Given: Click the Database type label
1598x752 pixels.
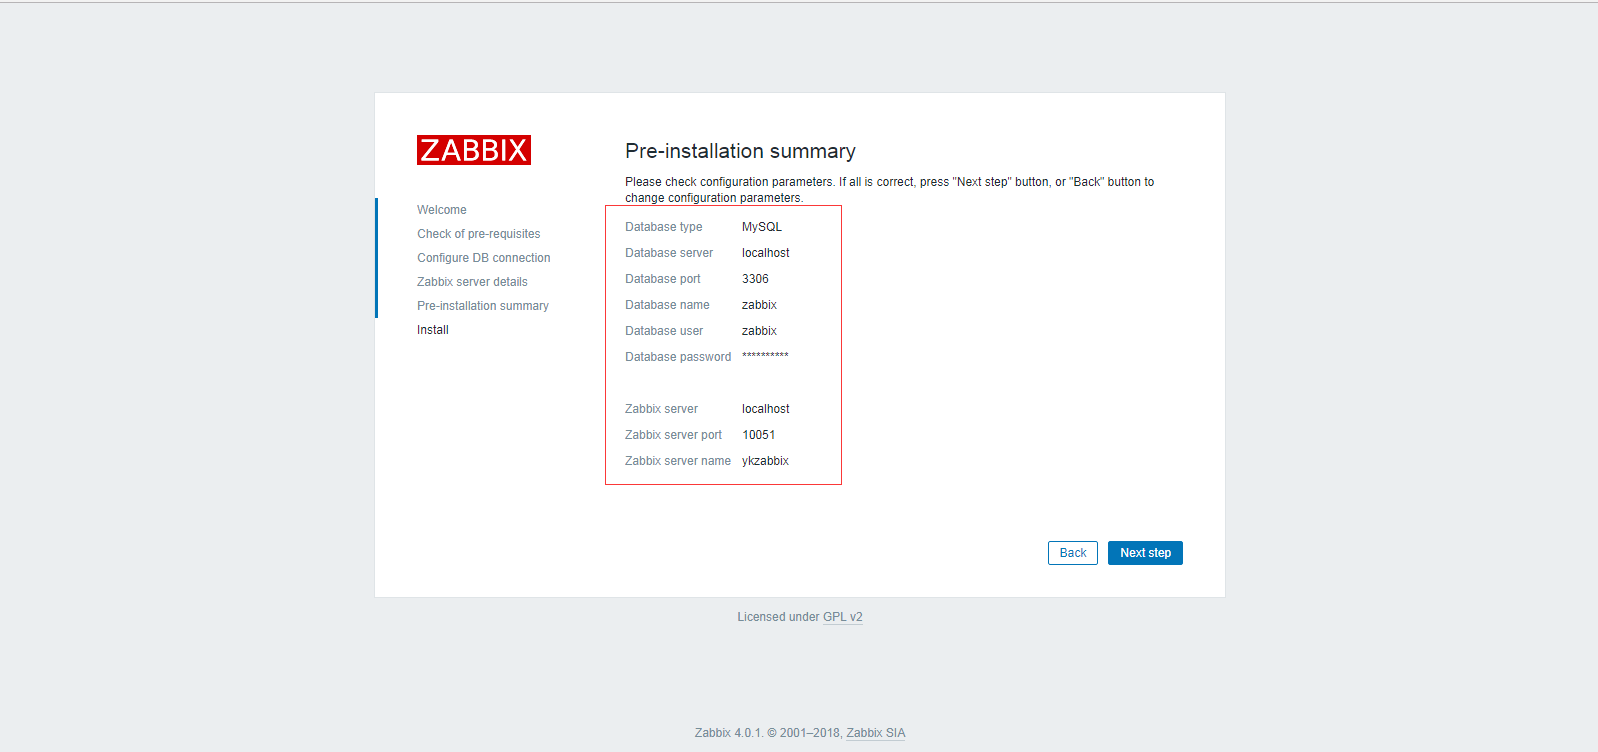Looking at the screenshot, I should (x=664, y=227).
